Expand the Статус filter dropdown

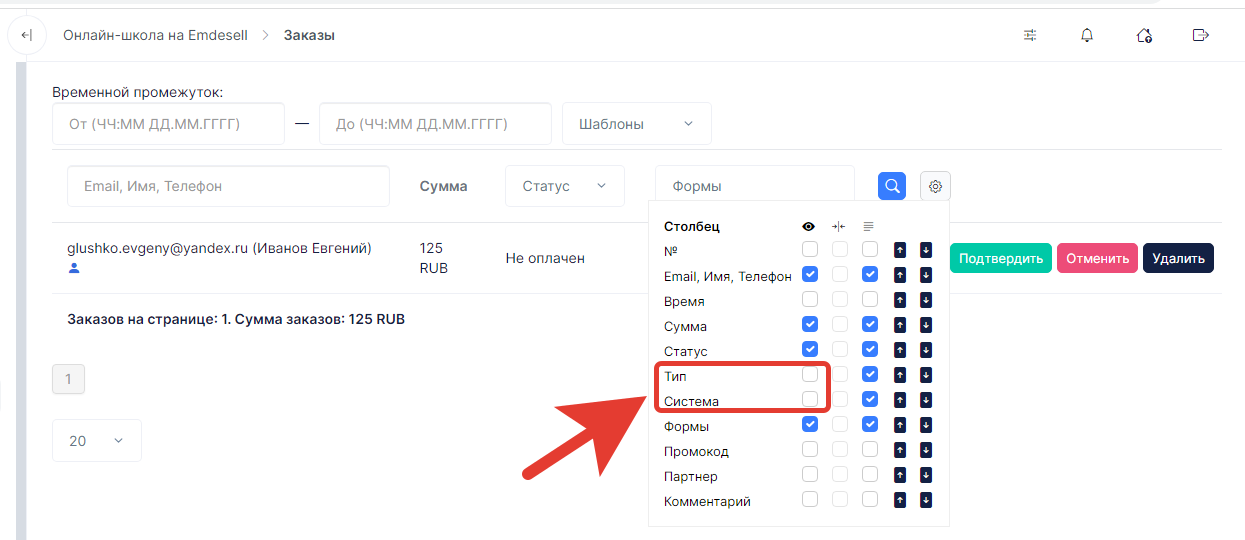(565, 186)
